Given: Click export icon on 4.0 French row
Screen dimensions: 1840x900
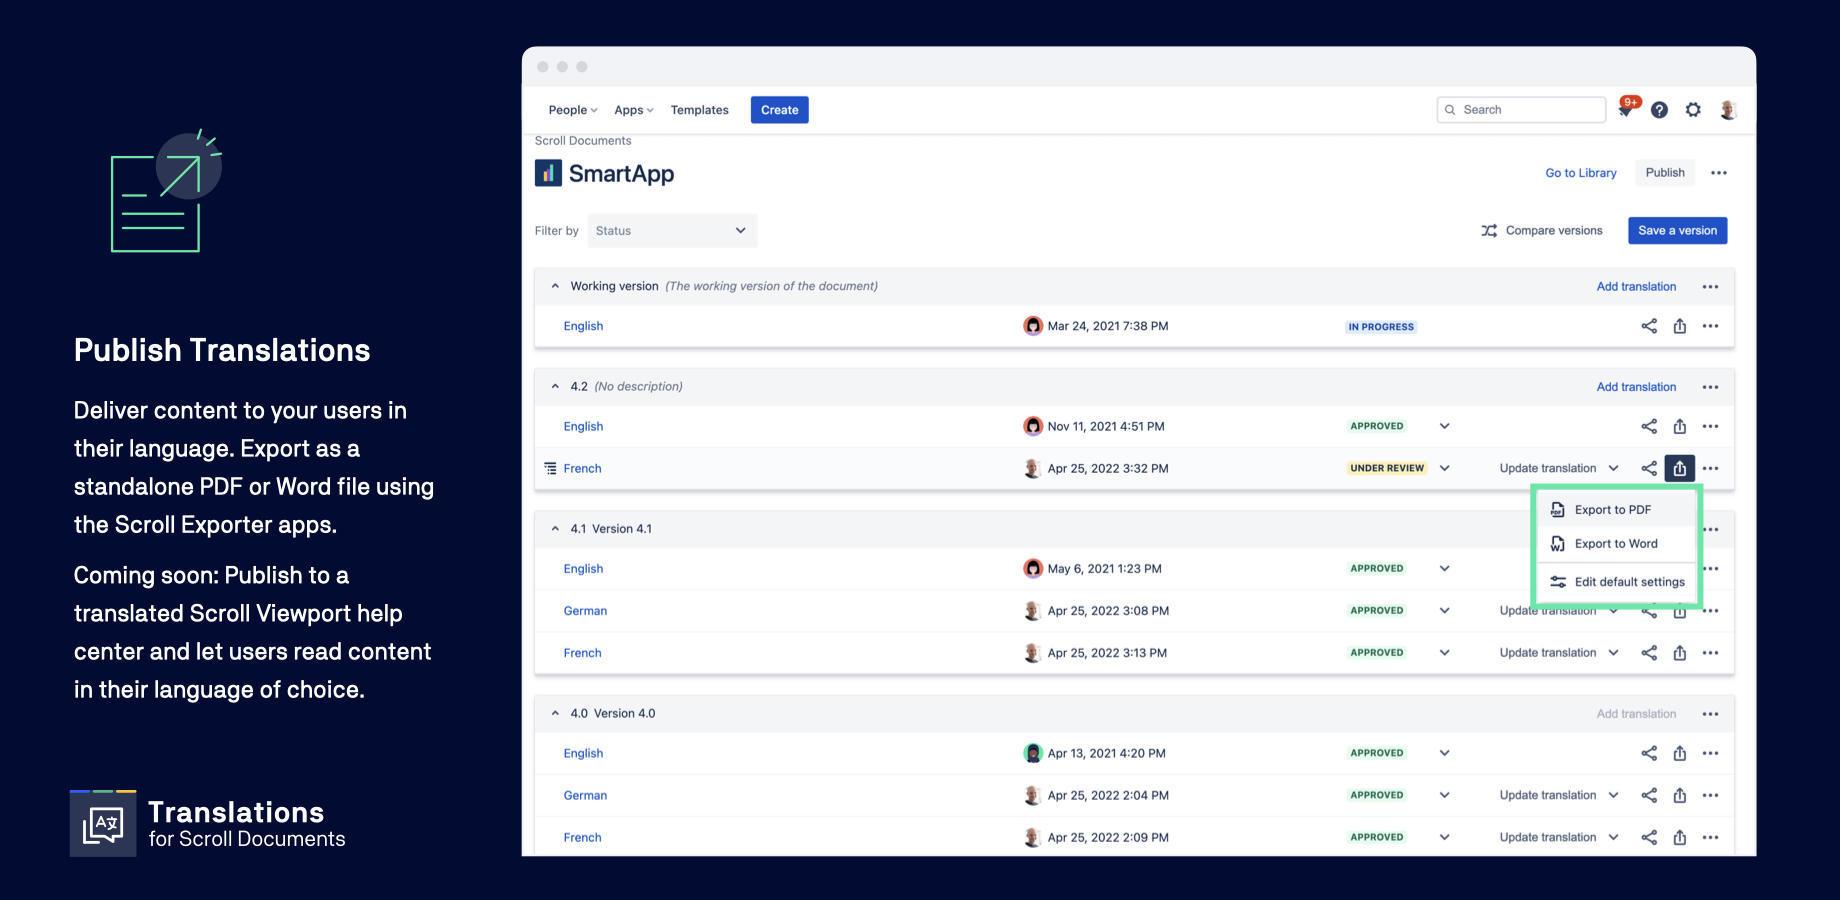Looking at the screenshot, I should [x=1680, y=837].
